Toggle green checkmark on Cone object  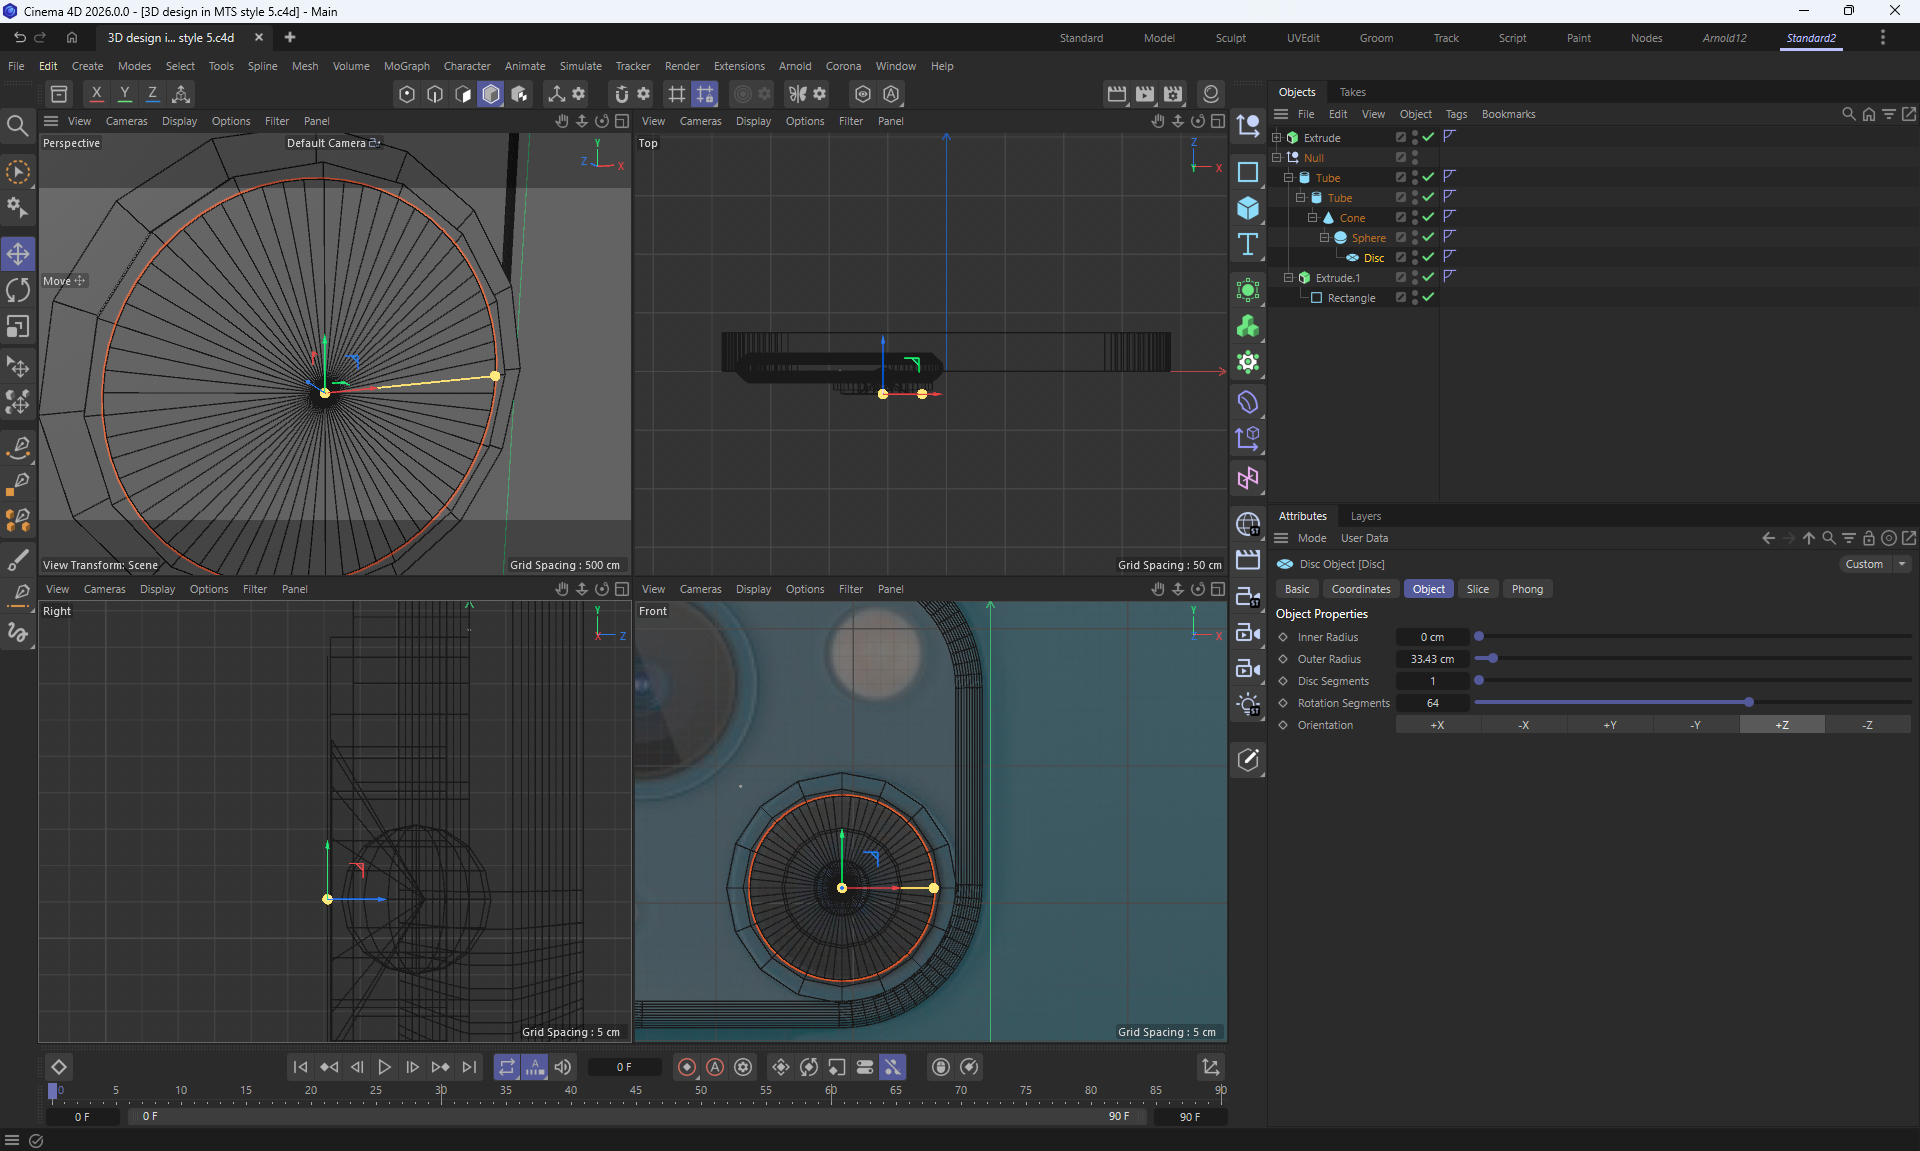(1429, 217)
